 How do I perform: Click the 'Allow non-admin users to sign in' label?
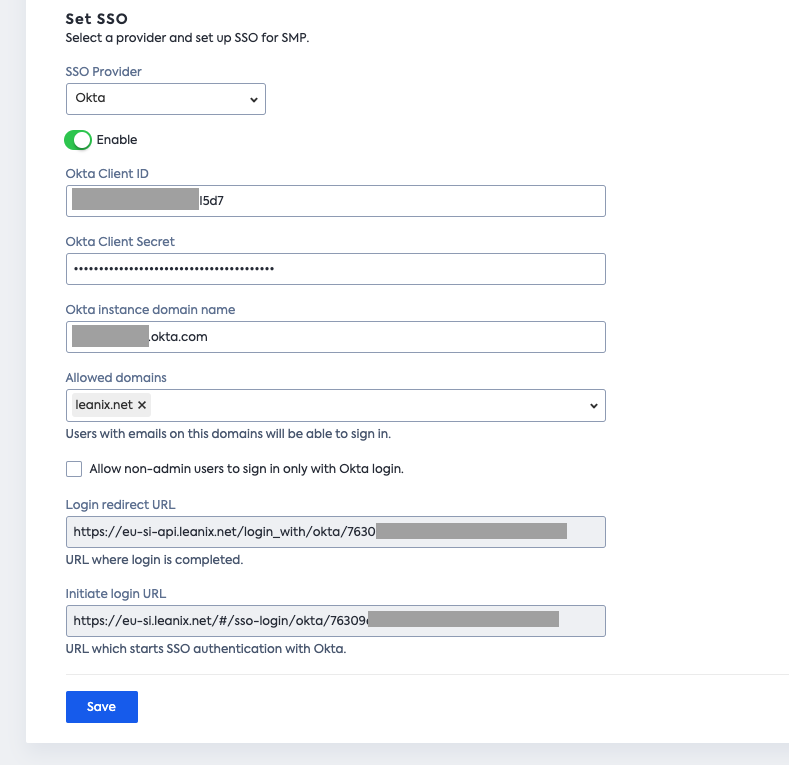click(x=247, y=469)
